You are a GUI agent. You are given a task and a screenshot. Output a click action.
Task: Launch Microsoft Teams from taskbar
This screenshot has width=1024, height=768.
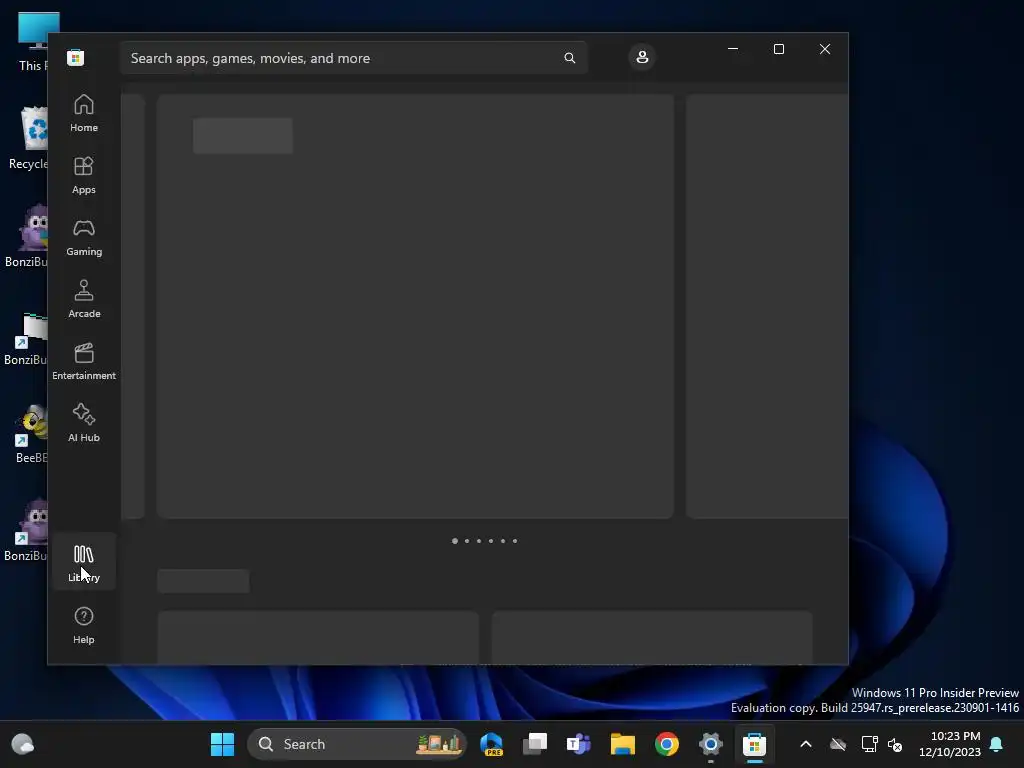(579, 744)
